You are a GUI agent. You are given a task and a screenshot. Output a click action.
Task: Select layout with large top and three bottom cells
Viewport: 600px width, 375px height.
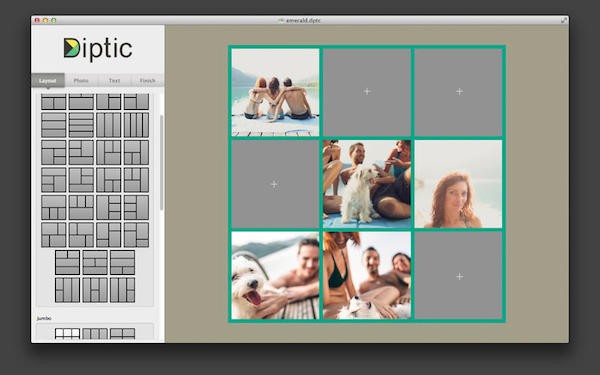[x=54, y=207]
